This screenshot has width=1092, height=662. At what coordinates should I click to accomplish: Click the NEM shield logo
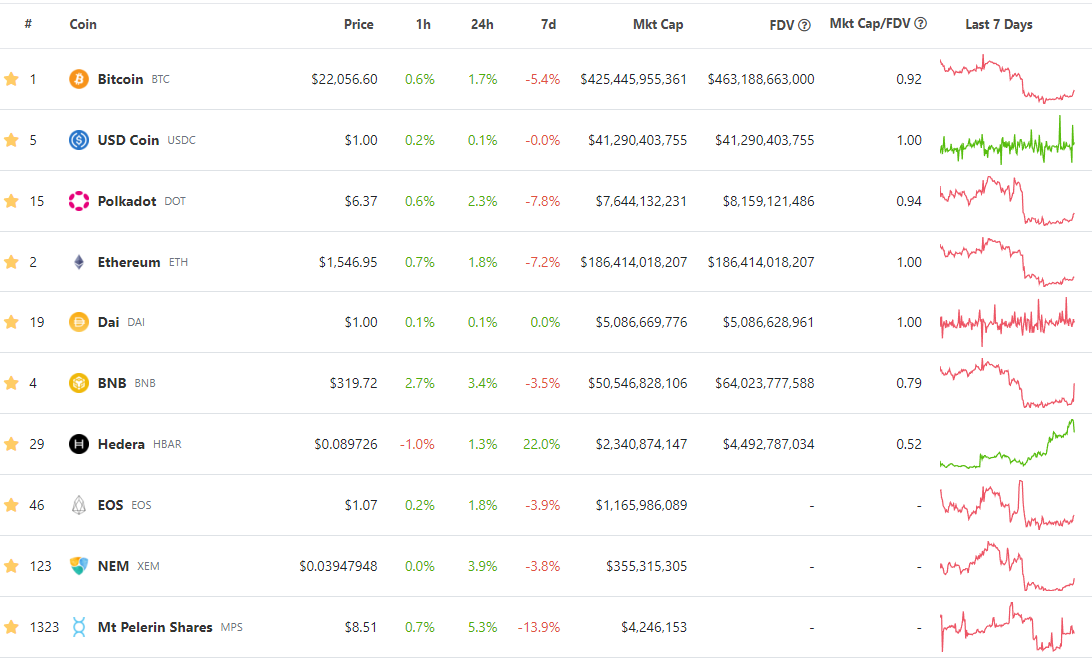[x=79, y=566]
